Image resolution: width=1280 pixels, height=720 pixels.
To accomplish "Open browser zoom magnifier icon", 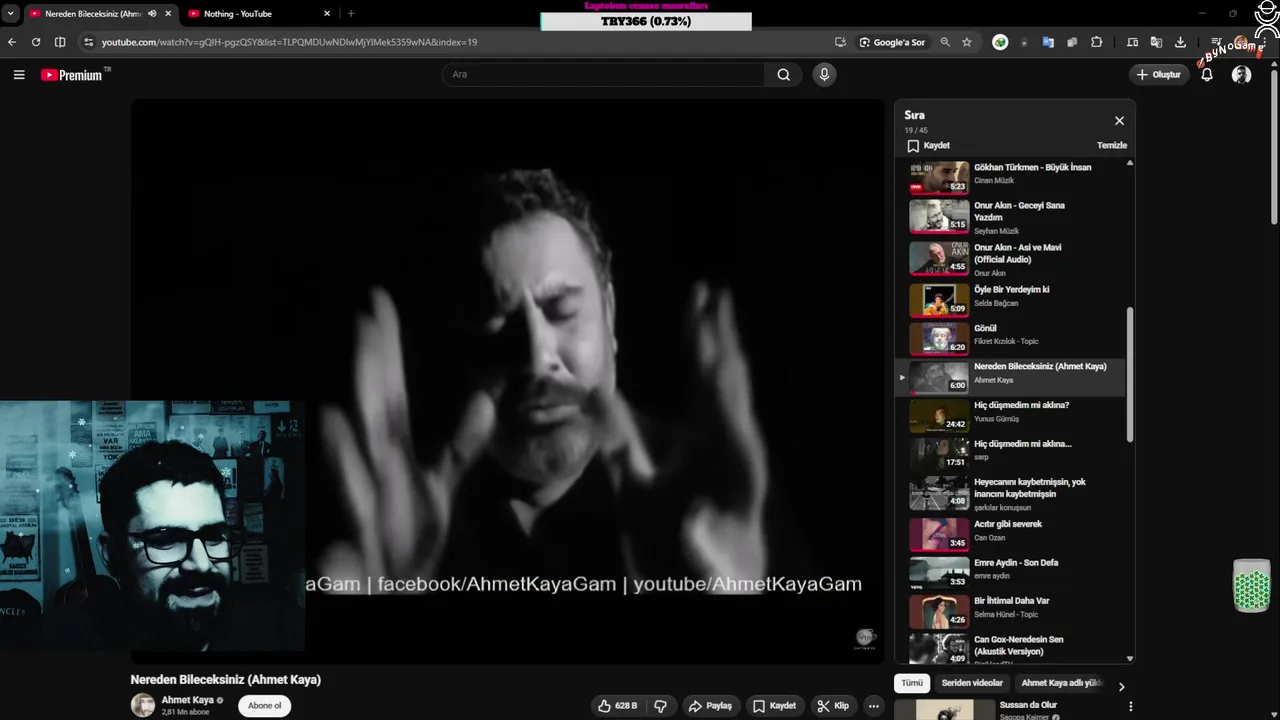I will (x=945, y=42).
